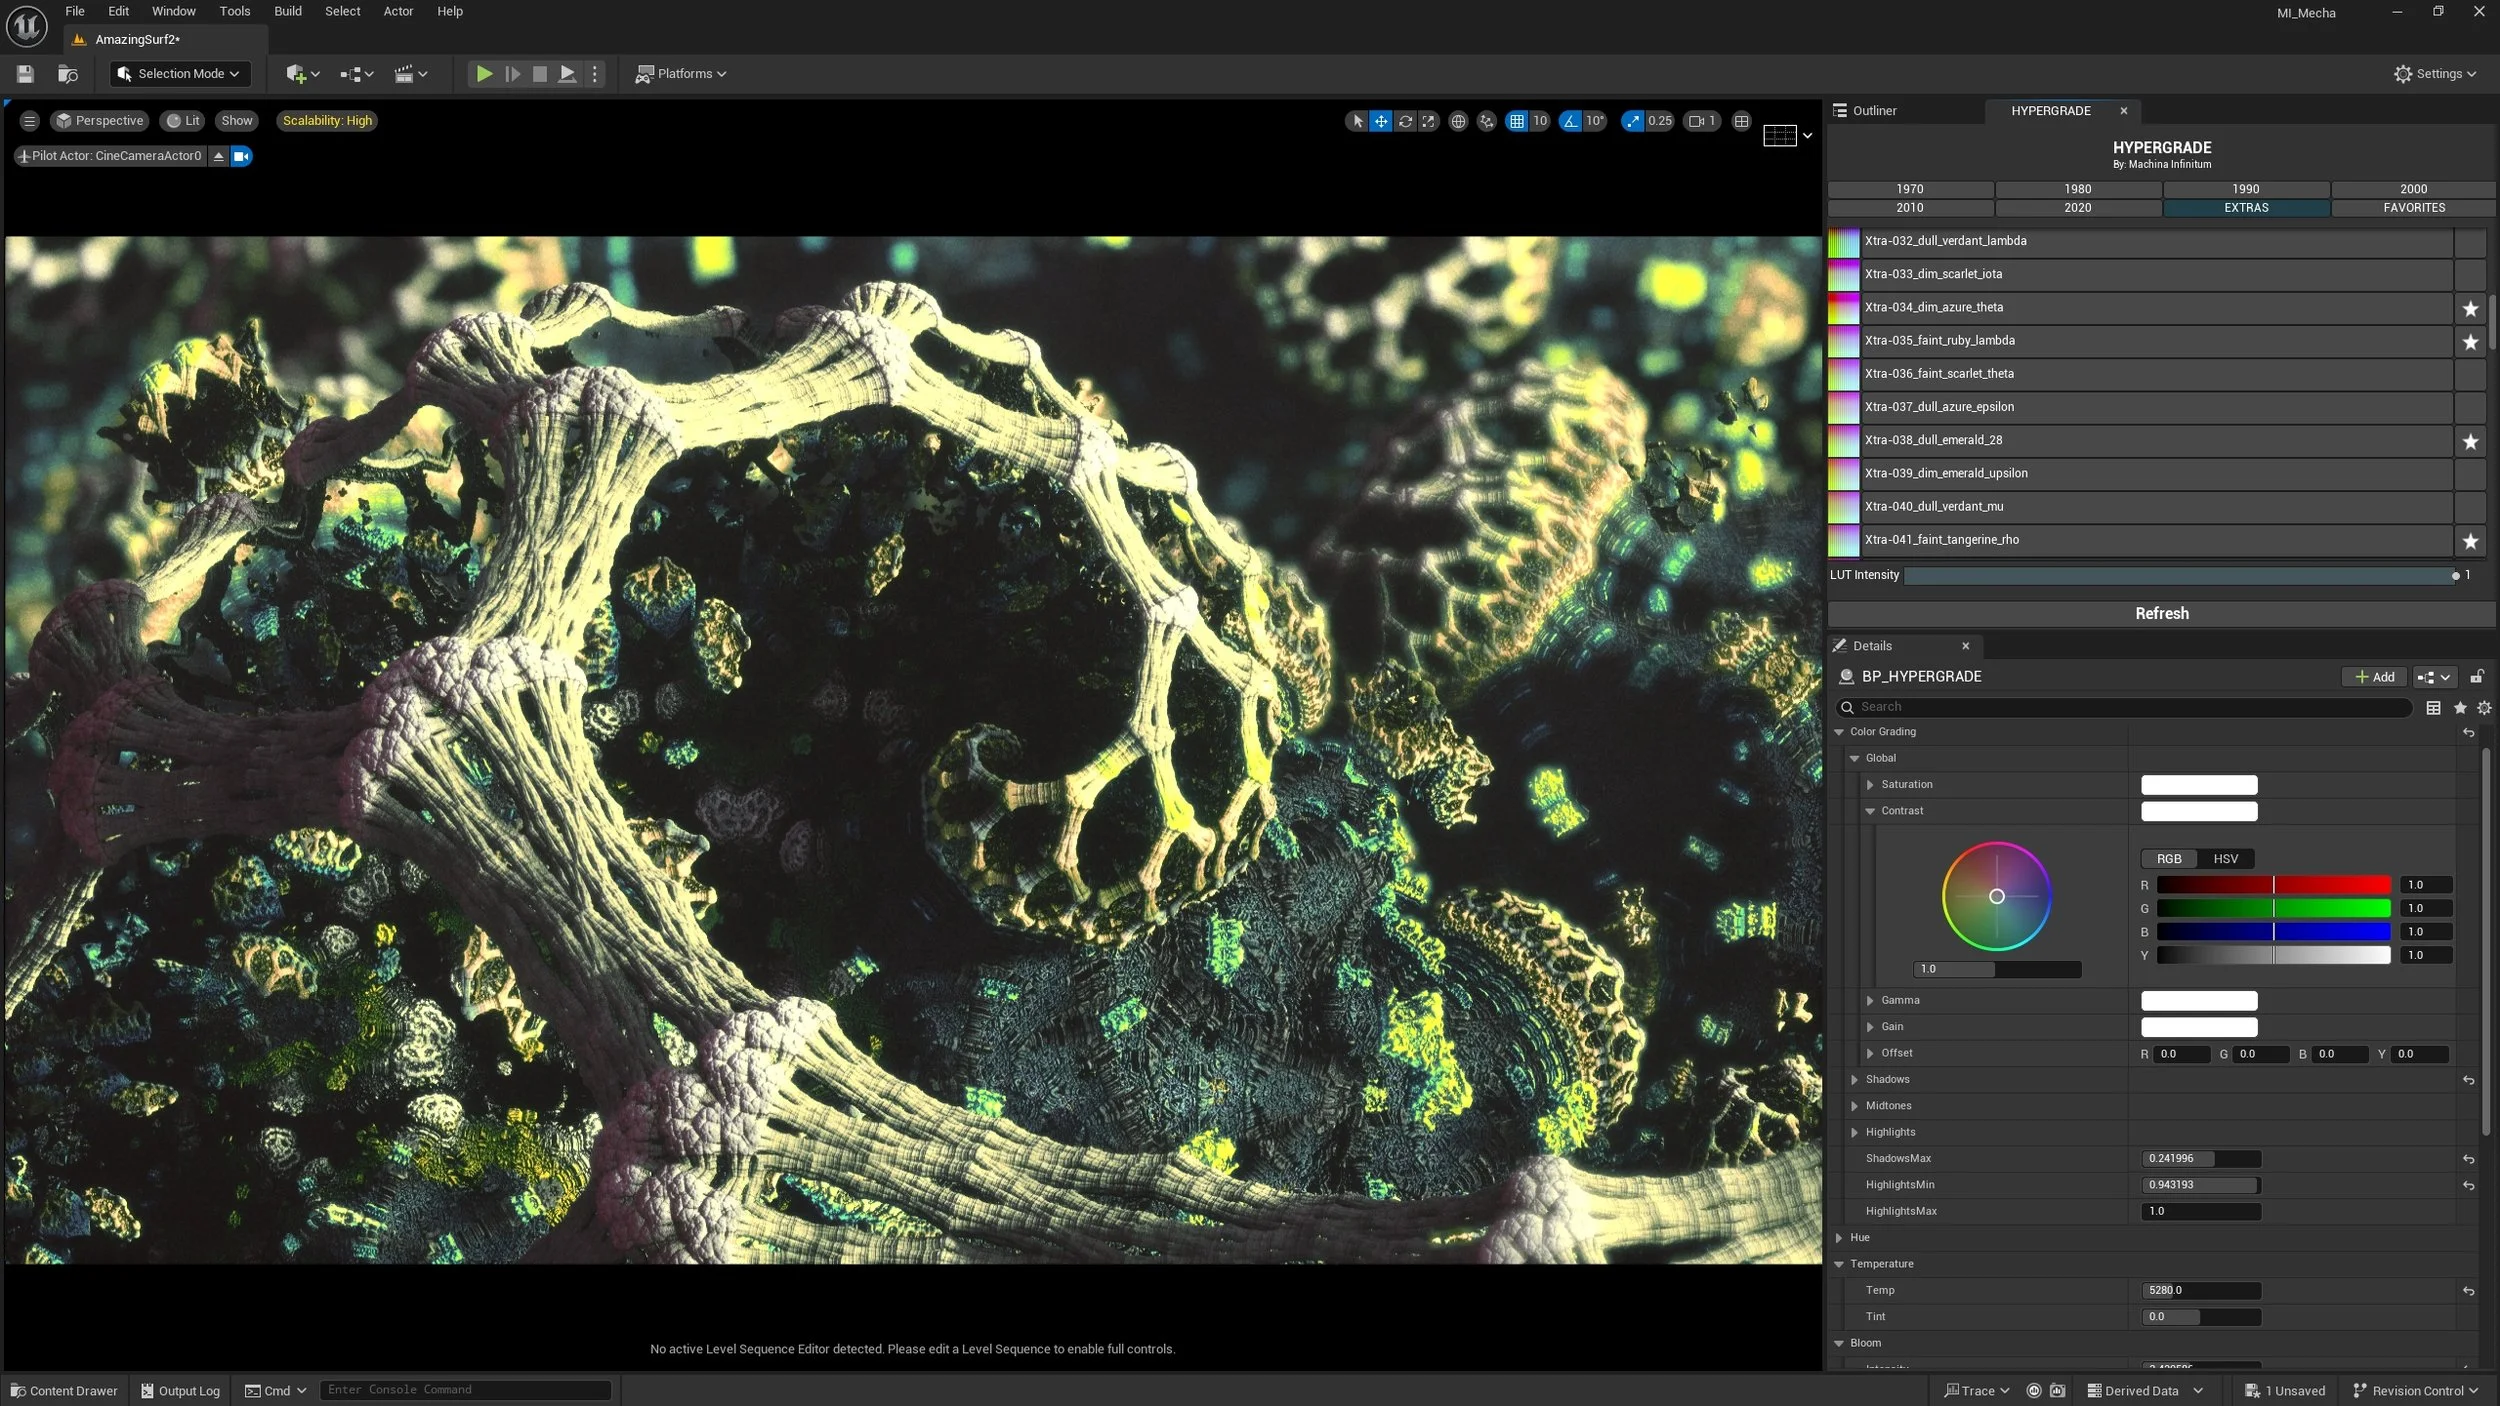Open viewport hamburger options menu
2500x1406 pixels.
coord(29,121)
